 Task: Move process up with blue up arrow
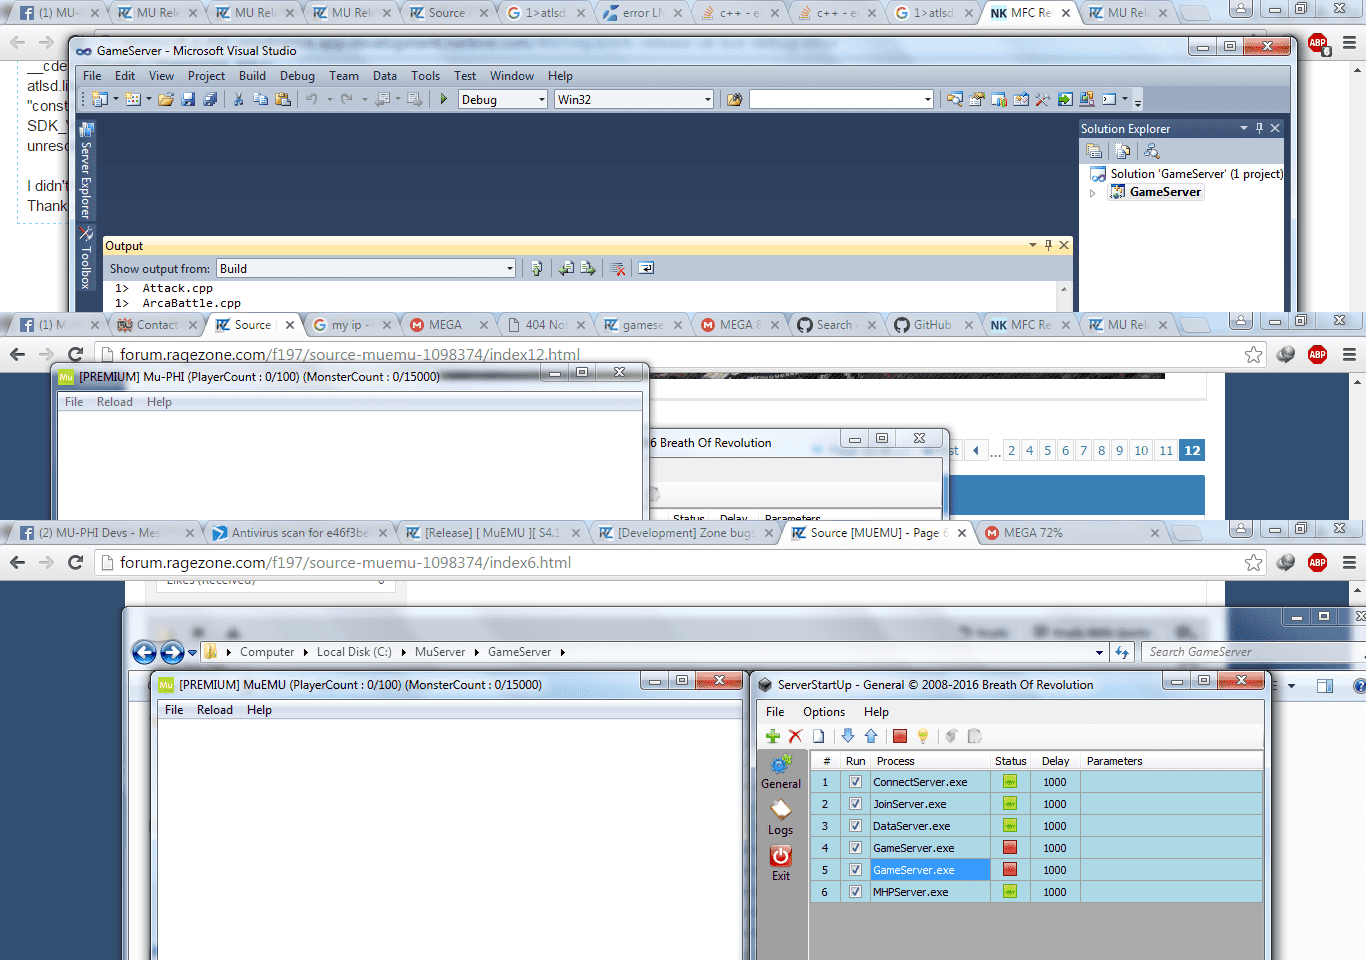click(x=871, y=736)
